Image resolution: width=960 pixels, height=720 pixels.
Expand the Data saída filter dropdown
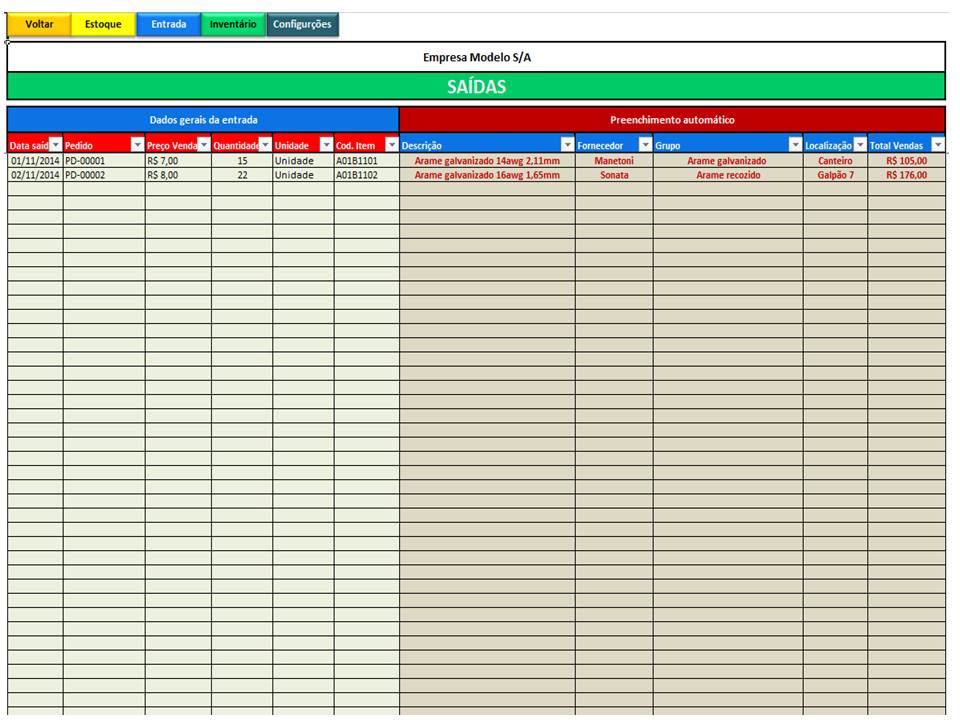click(x=56, y=145)
